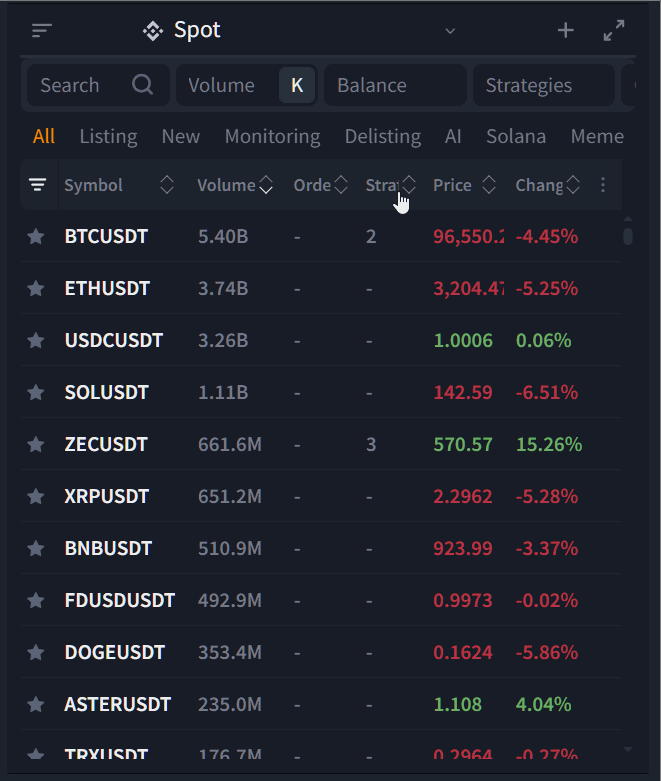The height and width of the screenshot is (781, 661).
Task: Sort by Symbol column arrows
Action: point(167,185)
